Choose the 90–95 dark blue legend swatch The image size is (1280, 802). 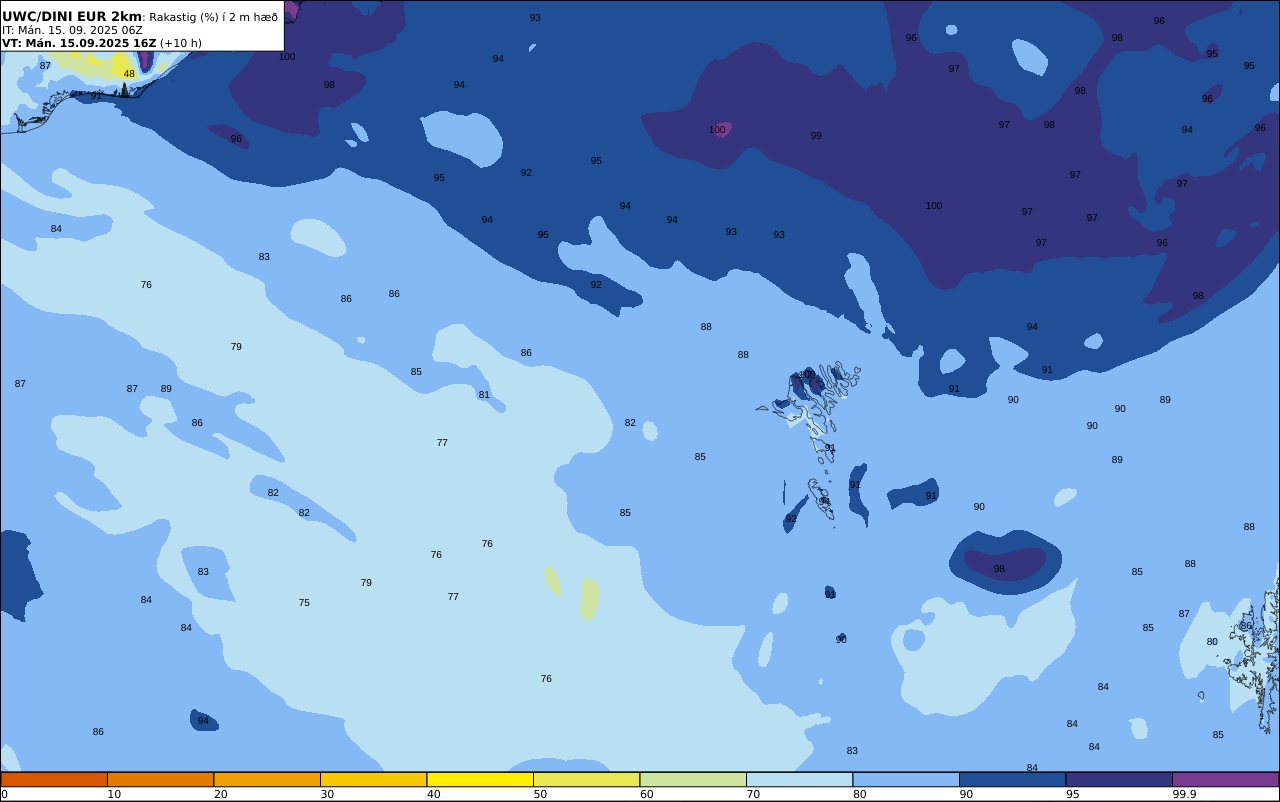tap(1012, 779)
